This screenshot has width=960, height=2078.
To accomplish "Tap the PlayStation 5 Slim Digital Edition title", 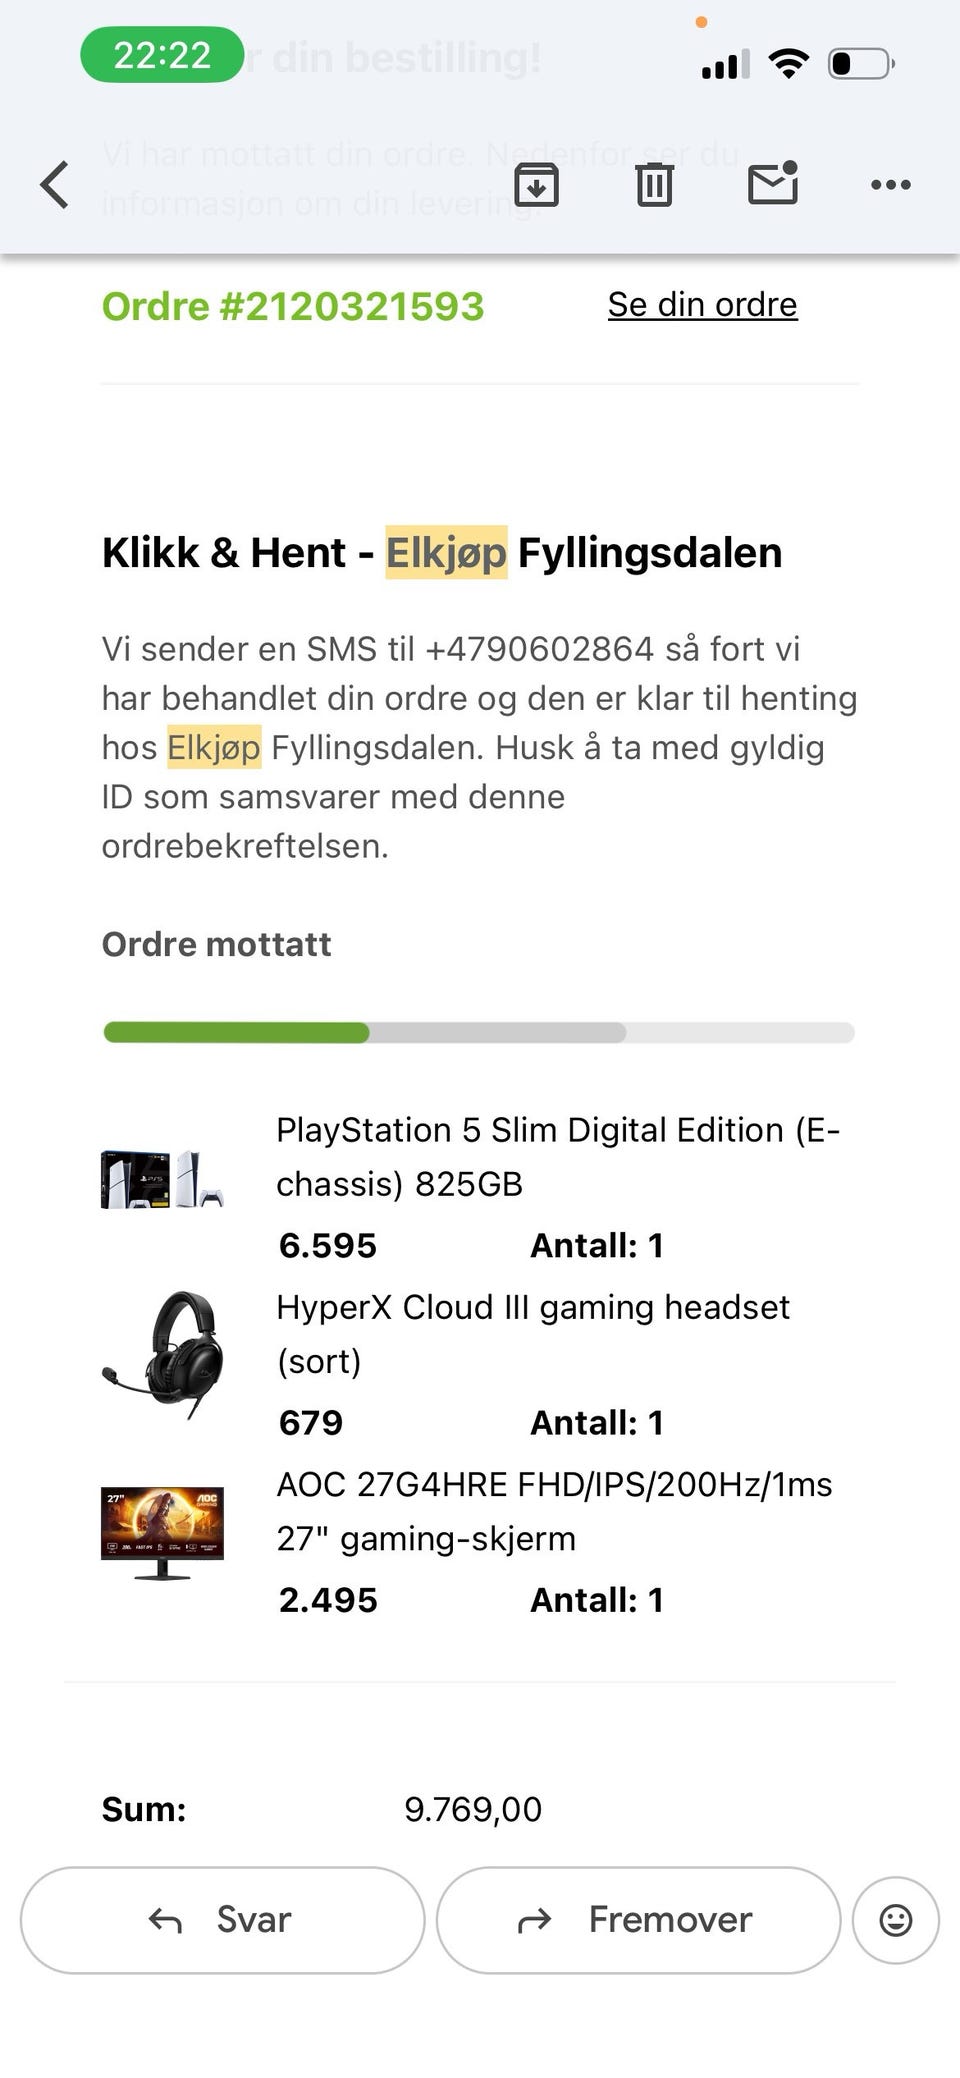I will (557, 1156).
